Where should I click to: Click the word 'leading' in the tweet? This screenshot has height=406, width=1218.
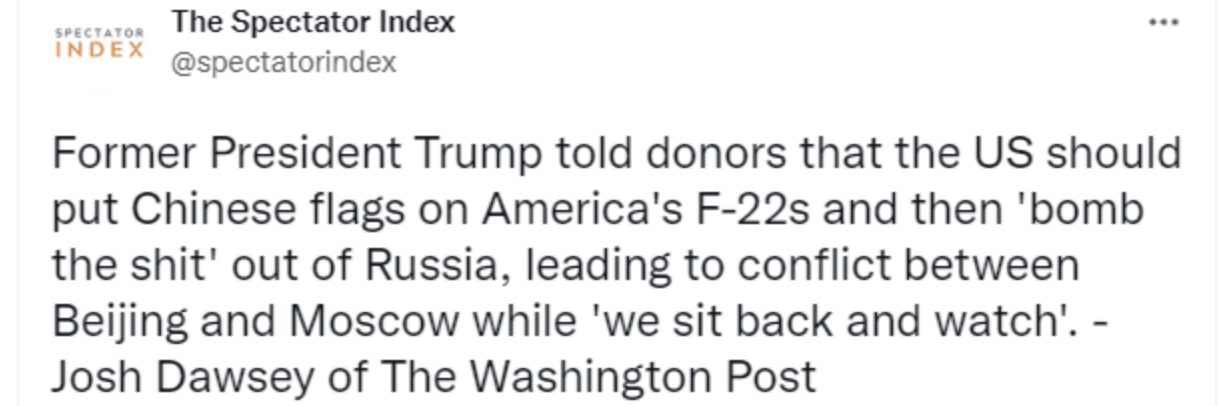coord(593,266)
